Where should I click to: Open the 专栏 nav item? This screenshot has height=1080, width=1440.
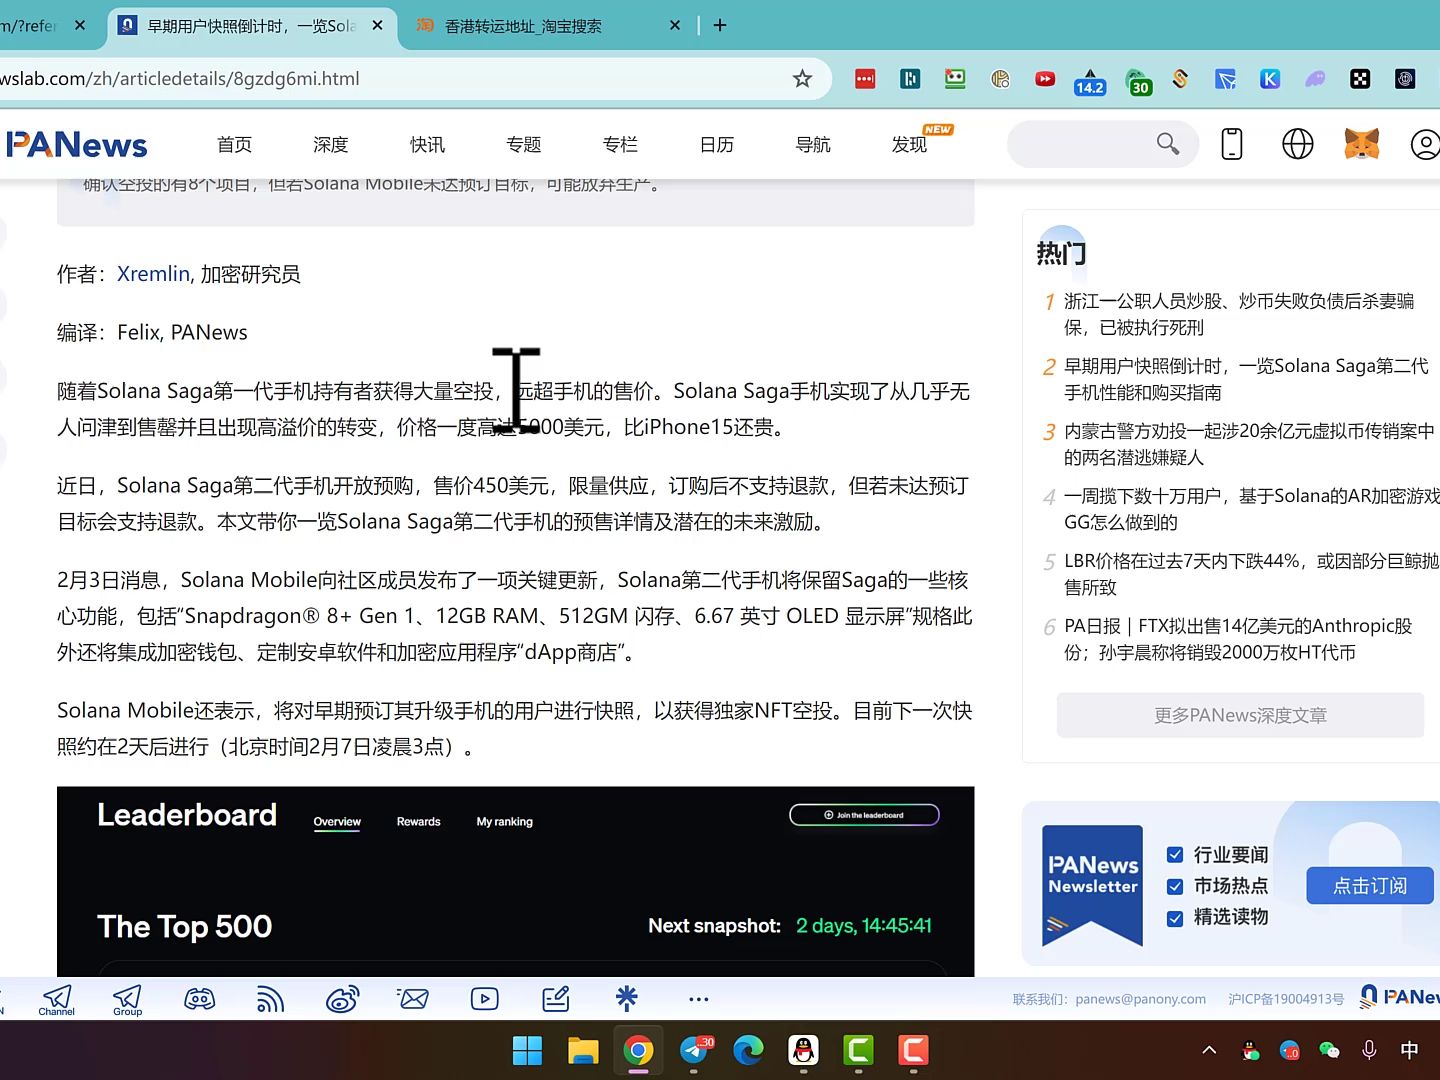(x=620, y=145)
